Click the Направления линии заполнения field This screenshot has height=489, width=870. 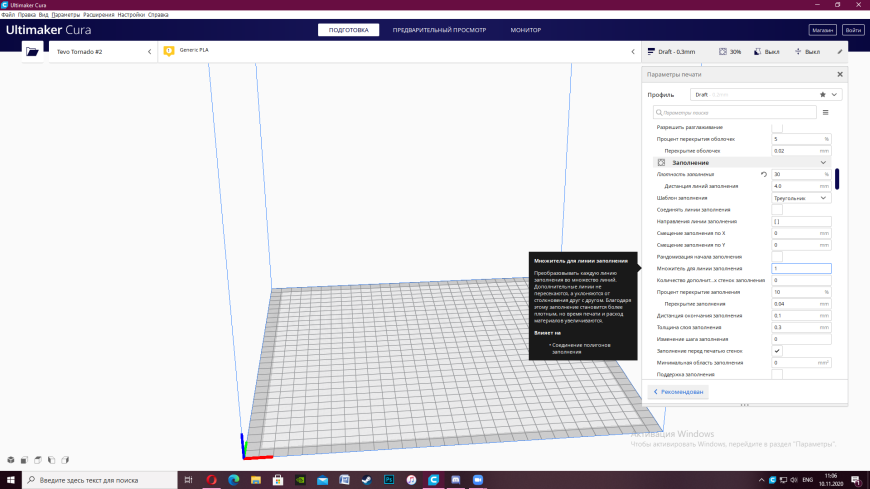click(x=801, y=221)
